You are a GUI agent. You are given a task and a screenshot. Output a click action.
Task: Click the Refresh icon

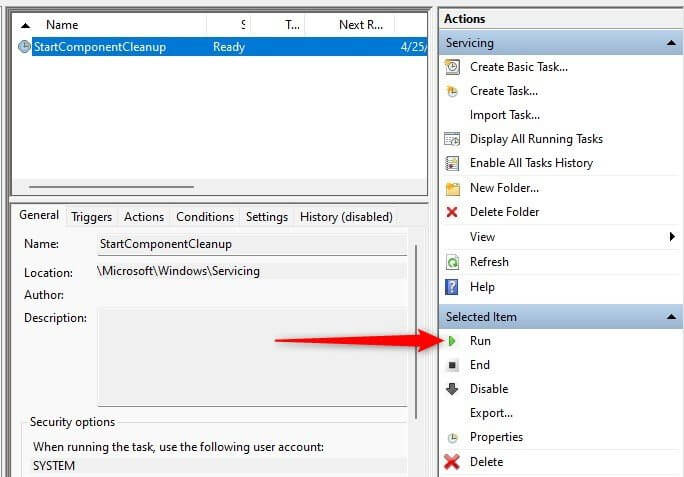click(452, 262)
